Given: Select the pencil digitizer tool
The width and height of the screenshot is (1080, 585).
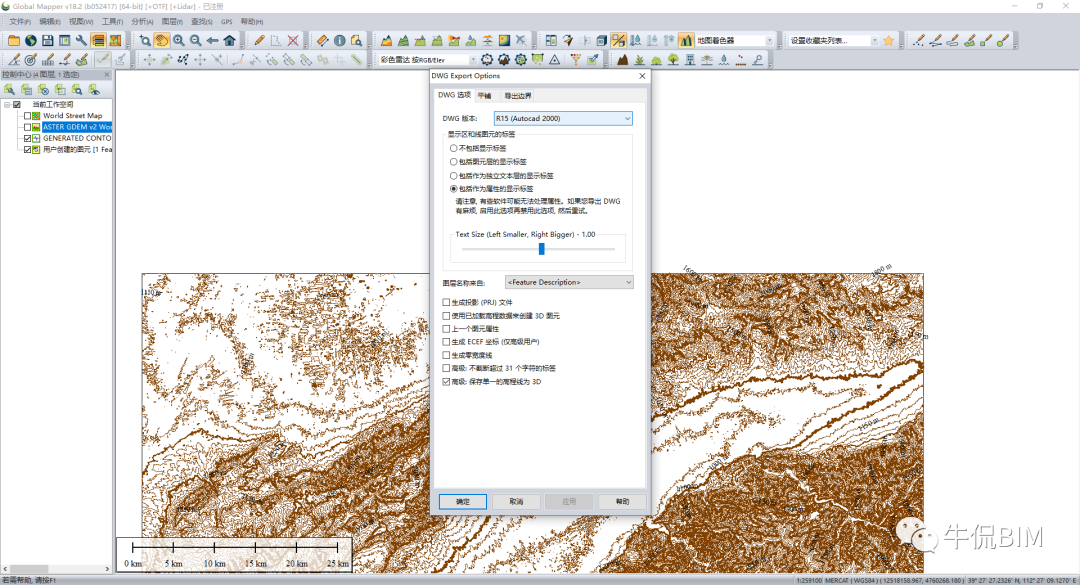Looking at the screenshot, I should tap(259, 41).
